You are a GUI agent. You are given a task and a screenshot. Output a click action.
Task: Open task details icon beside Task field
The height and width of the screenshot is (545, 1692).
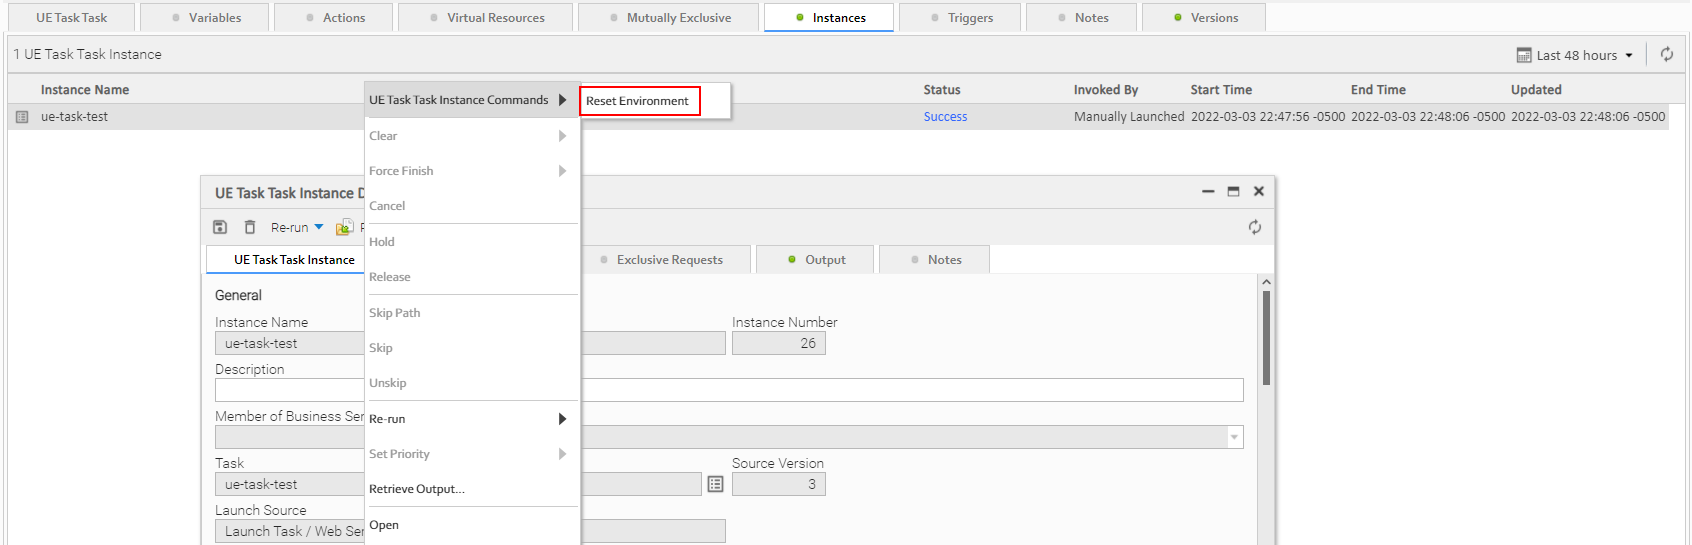point(715,484)
